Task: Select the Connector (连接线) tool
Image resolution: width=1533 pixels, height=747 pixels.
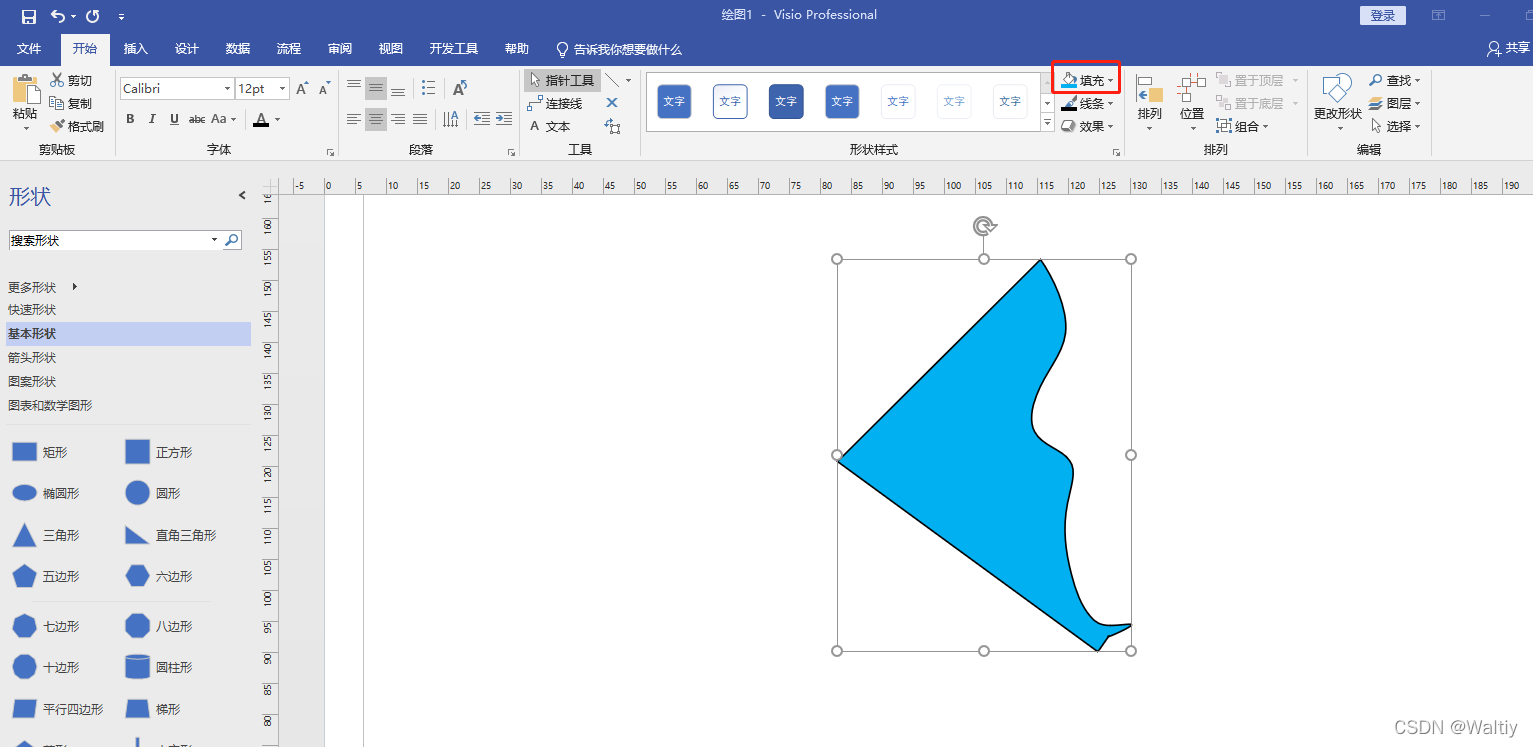Action: [555, 103]
